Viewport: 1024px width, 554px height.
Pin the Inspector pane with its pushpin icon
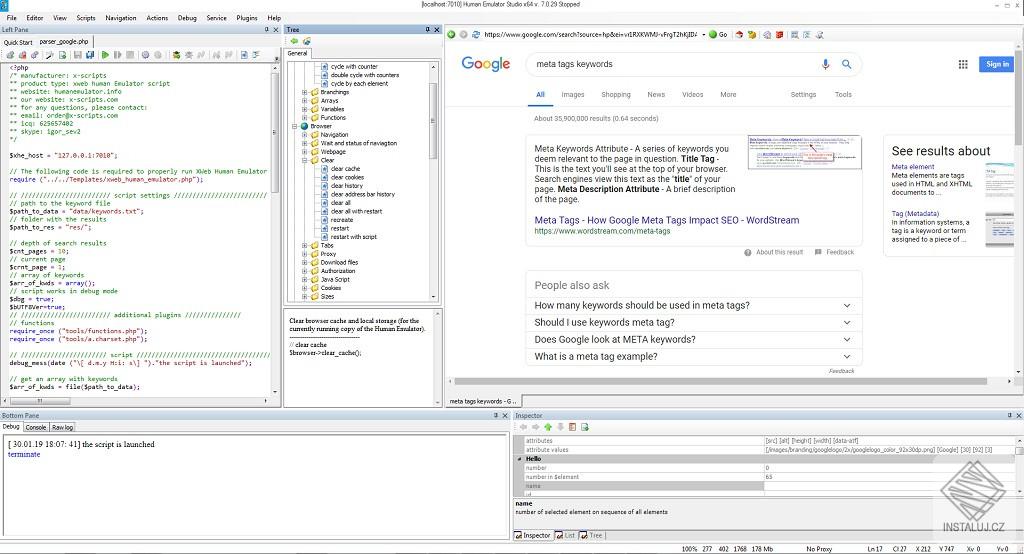(1009, 416)
